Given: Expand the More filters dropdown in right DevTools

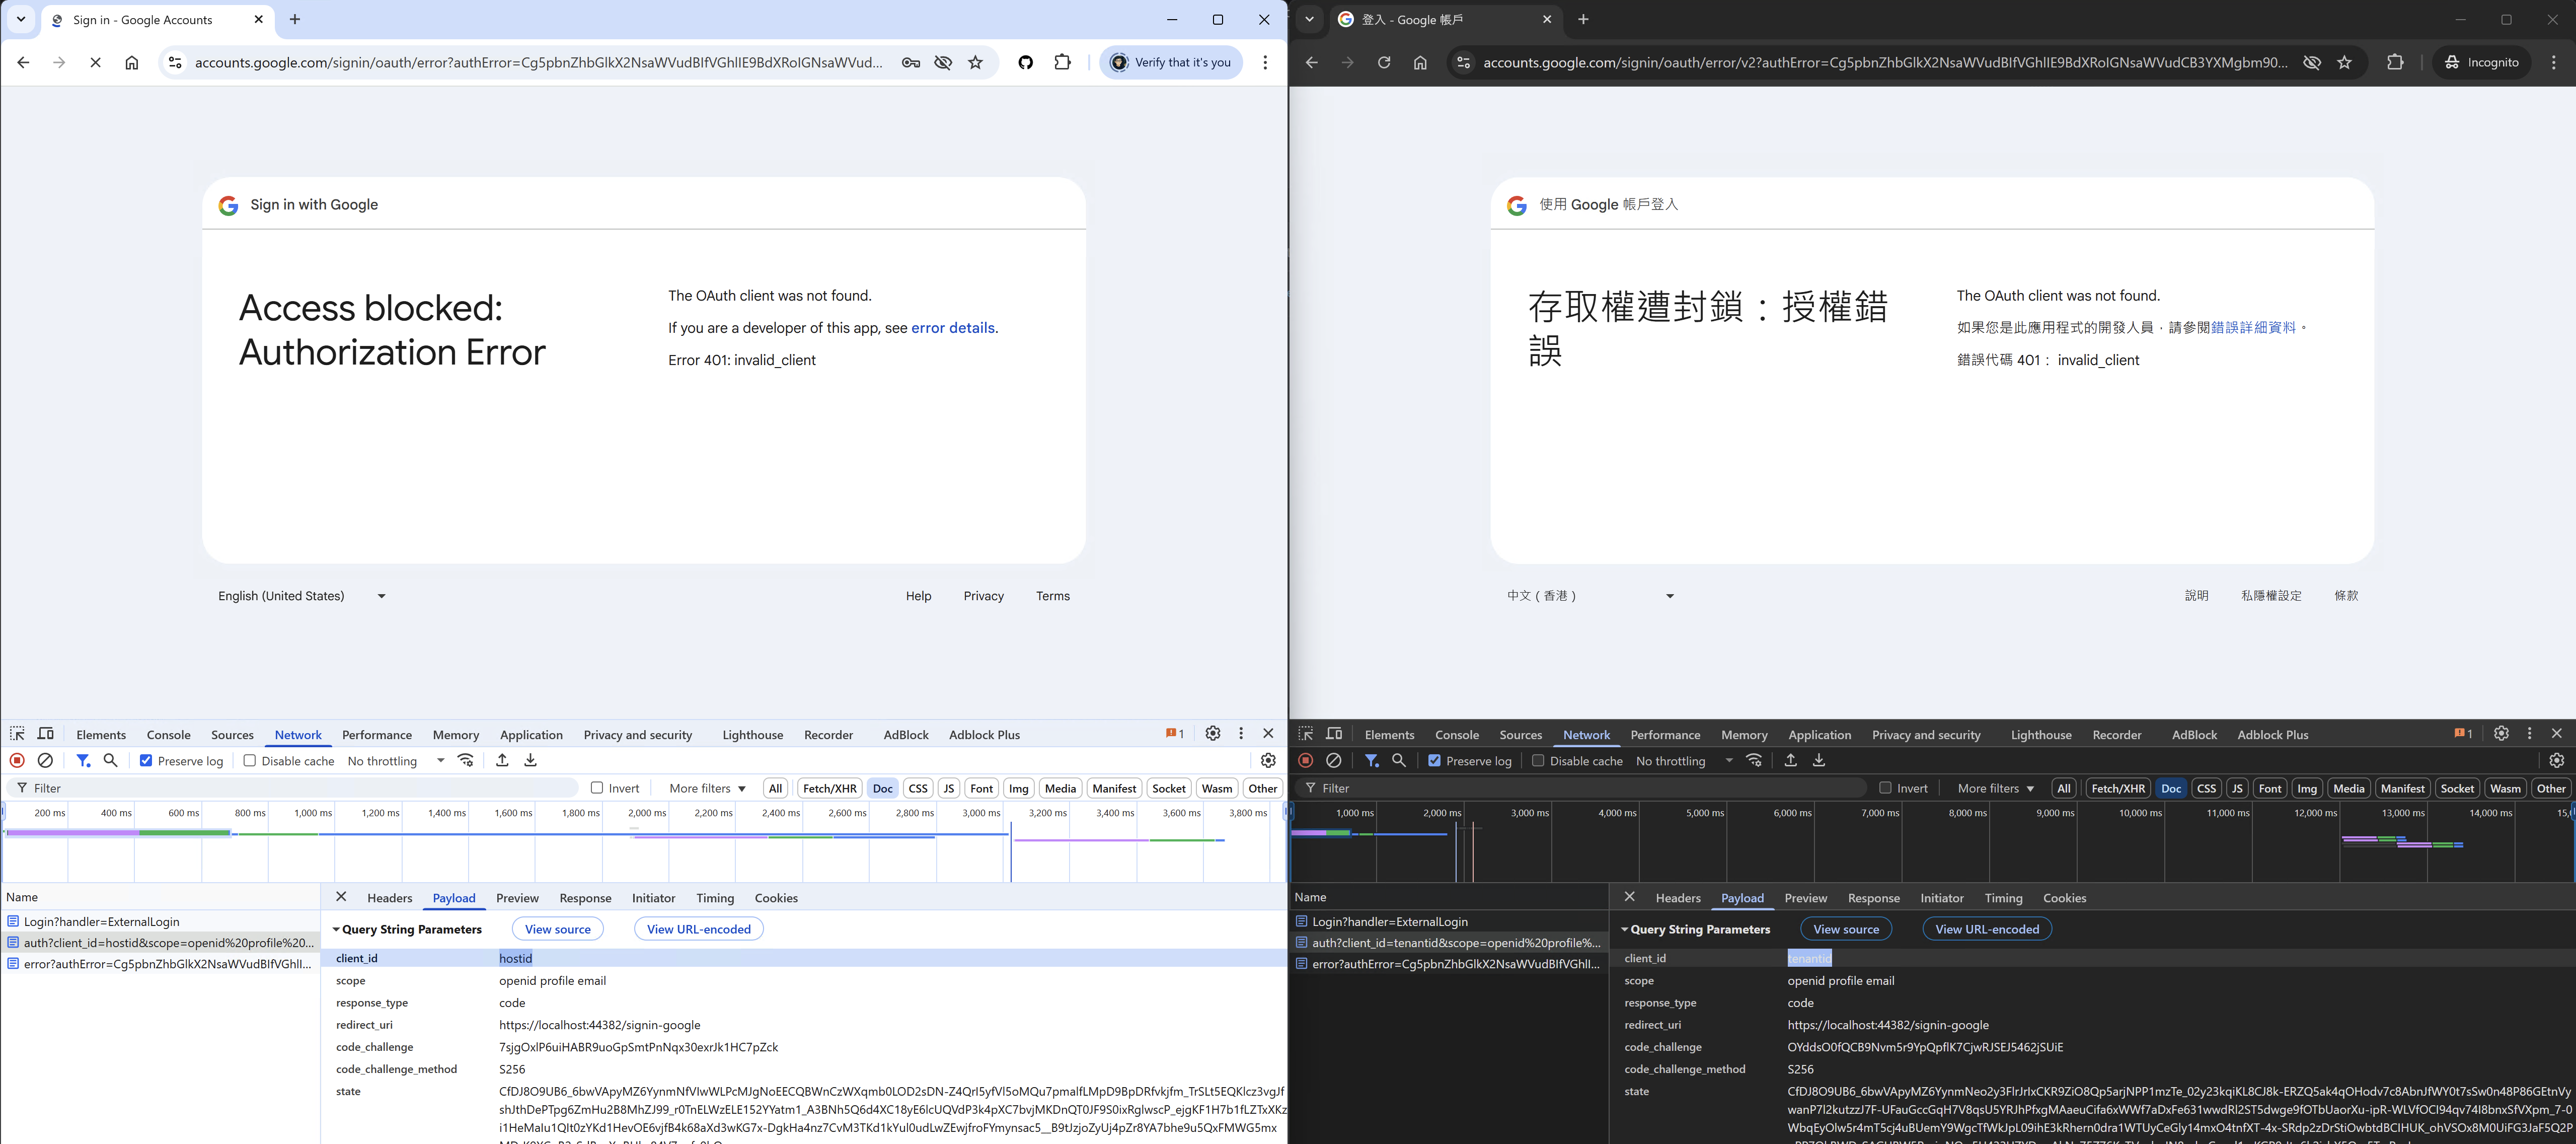Looking at the screenshot, I should click(x=1995, y=788).
